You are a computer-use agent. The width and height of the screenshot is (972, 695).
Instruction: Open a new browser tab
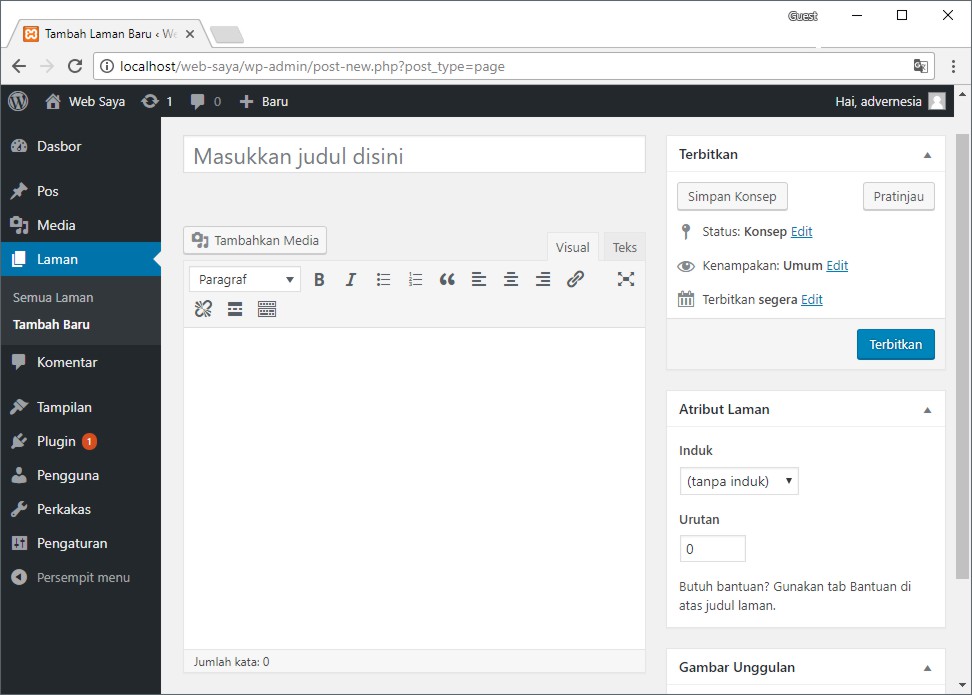(227, 35)
